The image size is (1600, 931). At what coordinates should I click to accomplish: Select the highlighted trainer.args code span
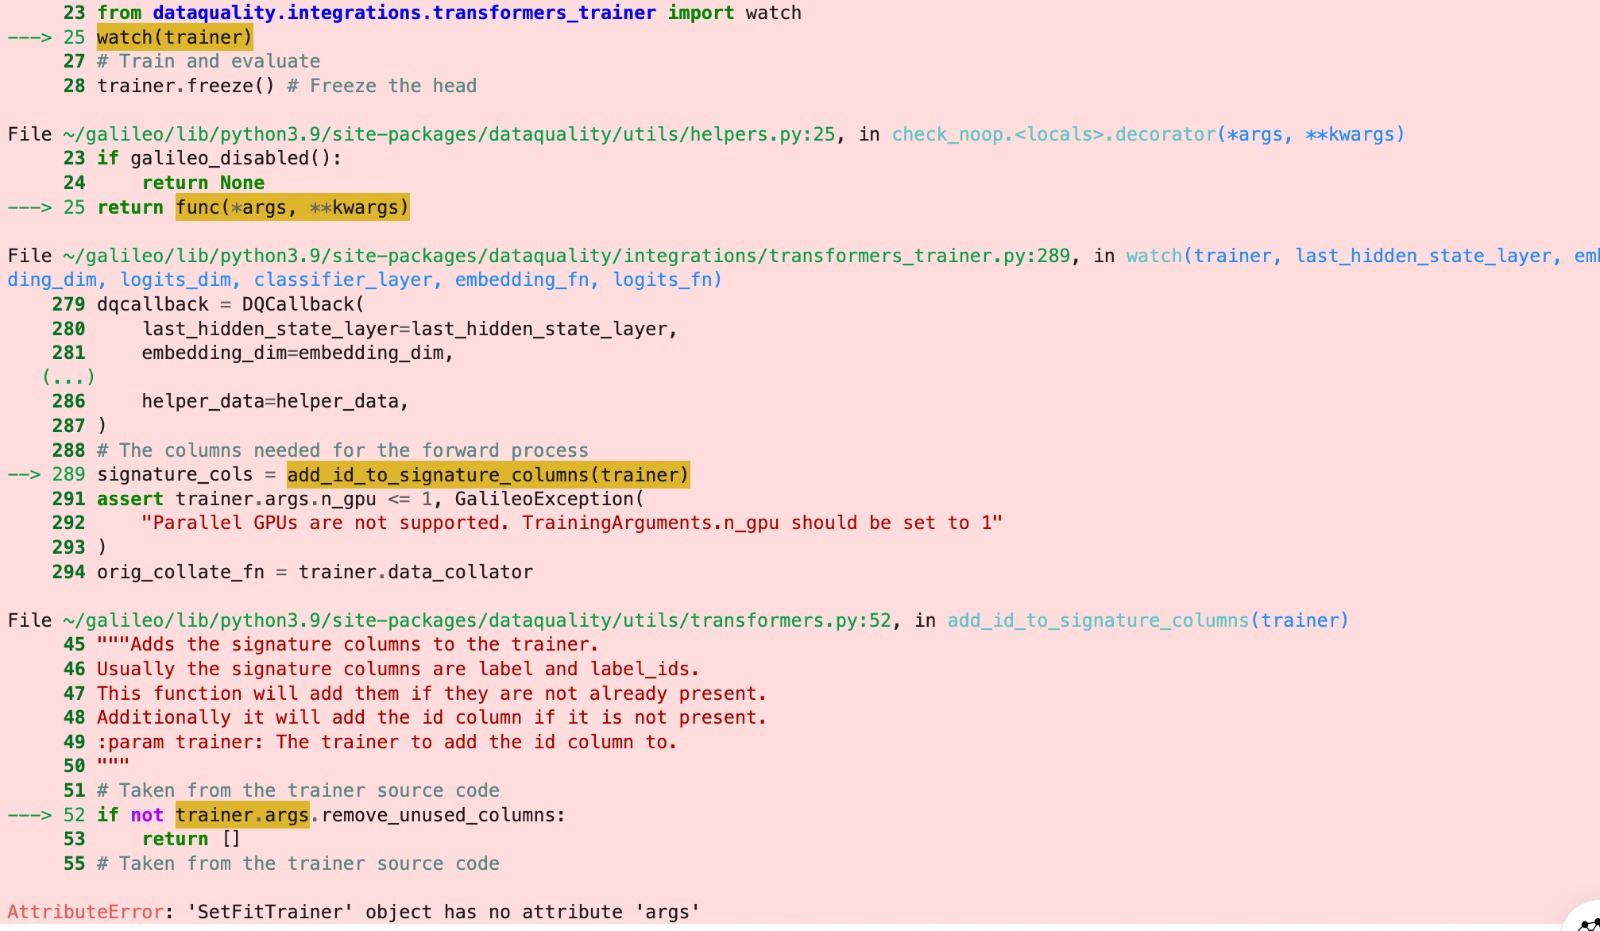coord(242,815)
